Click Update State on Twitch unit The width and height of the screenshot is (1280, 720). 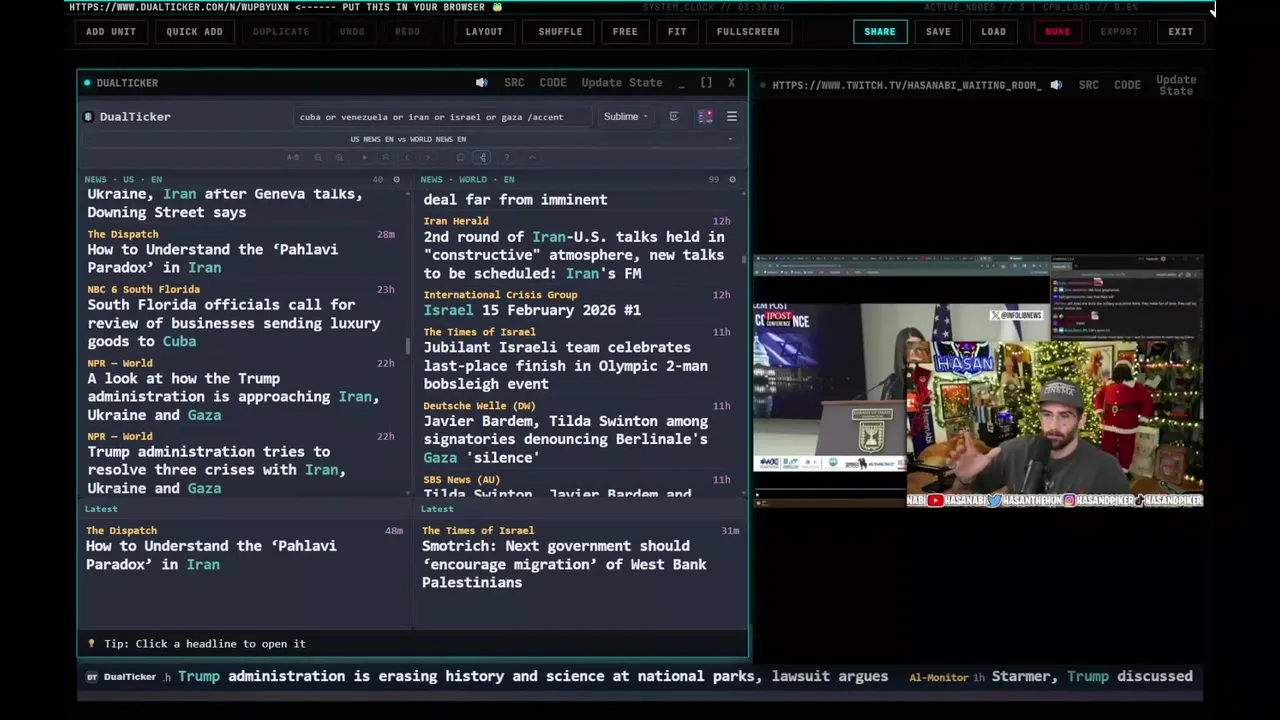click(x=1176, y=85)
